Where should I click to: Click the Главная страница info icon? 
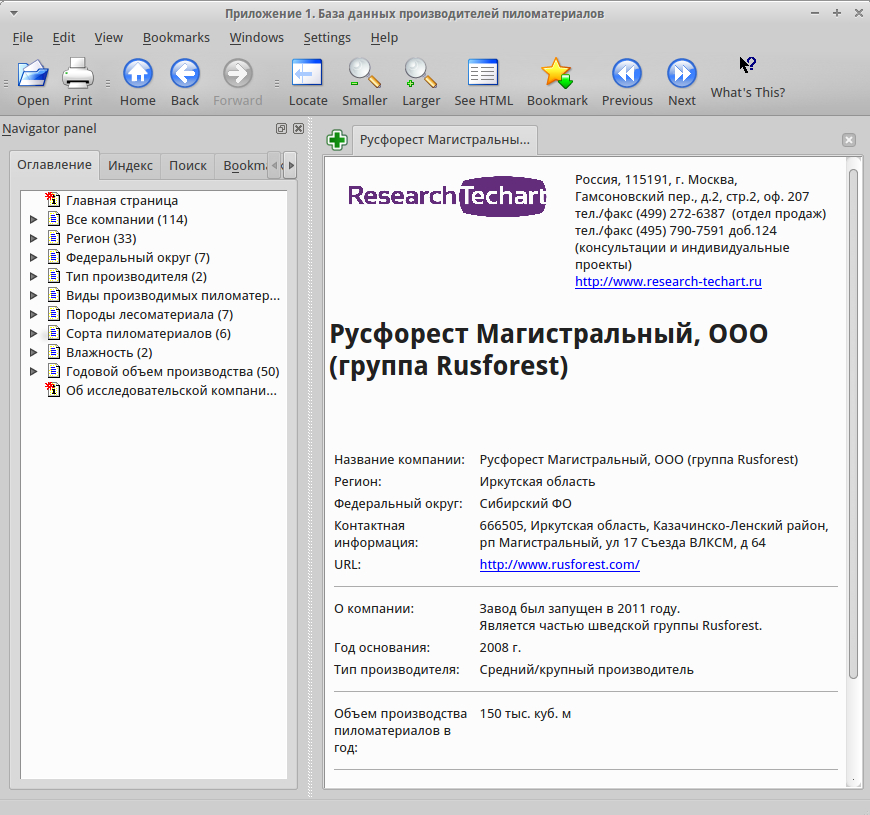tap(53, 199)
